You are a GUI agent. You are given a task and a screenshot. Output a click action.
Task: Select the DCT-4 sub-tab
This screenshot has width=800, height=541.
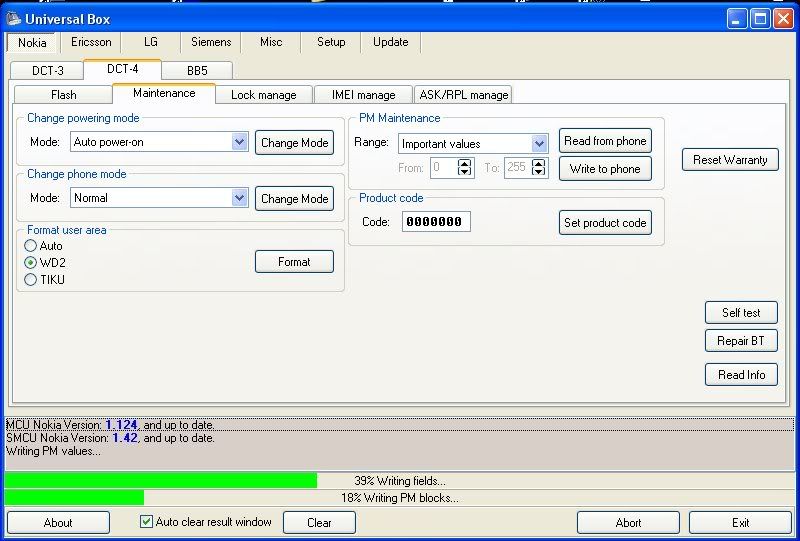coord(122,69)
